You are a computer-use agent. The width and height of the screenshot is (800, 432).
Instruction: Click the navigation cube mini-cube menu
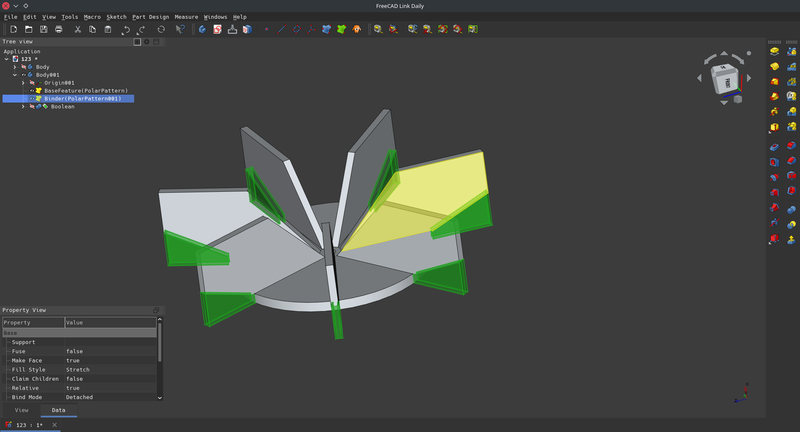pyautogui.click(x=738, y=99)
